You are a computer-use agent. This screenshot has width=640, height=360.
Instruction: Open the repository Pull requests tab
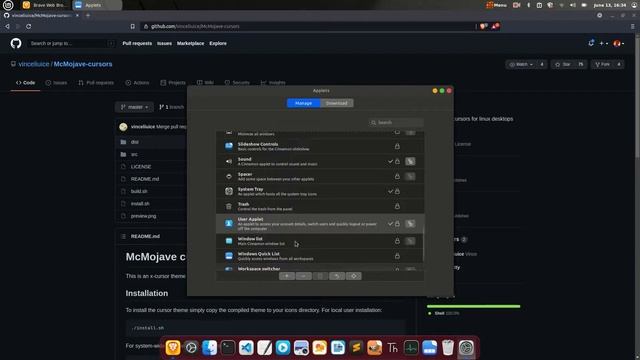click(x=96, y=82)
